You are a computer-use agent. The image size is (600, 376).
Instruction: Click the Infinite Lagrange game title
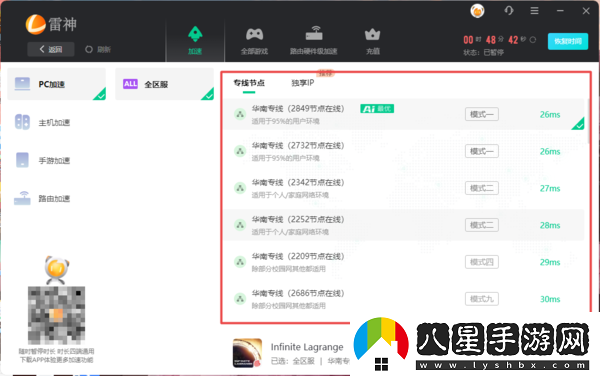(x=307, y=347)
